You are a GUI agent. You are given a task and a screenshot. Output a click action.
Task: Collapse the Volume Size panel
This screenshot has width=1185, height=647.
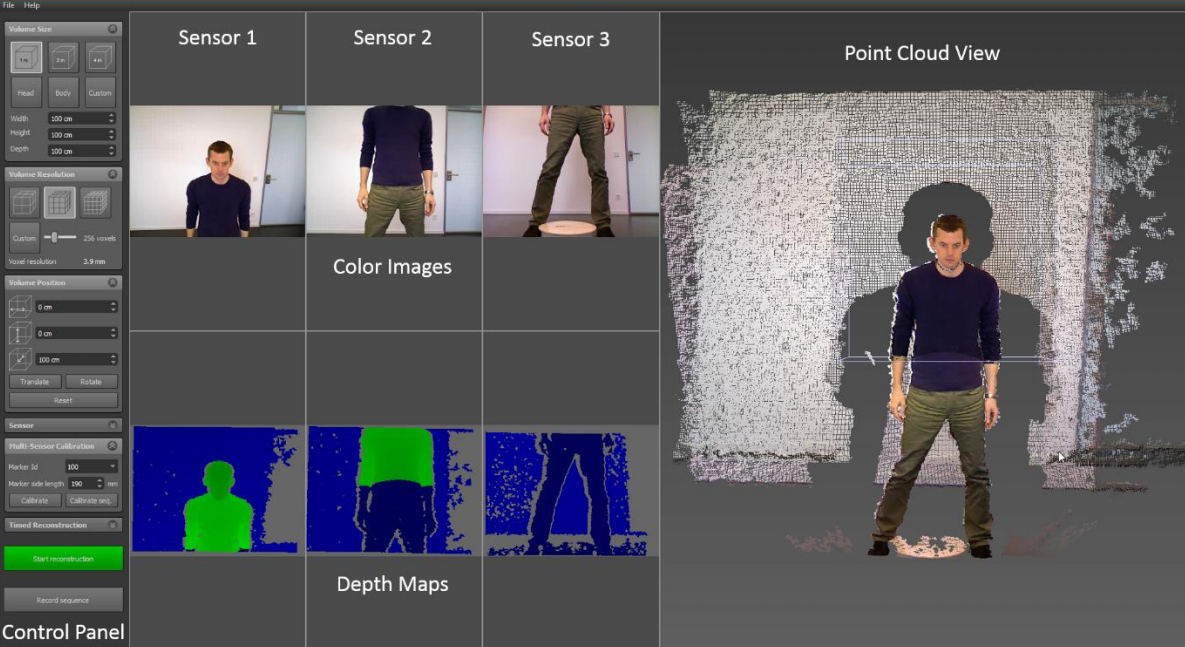click(111, 29)
